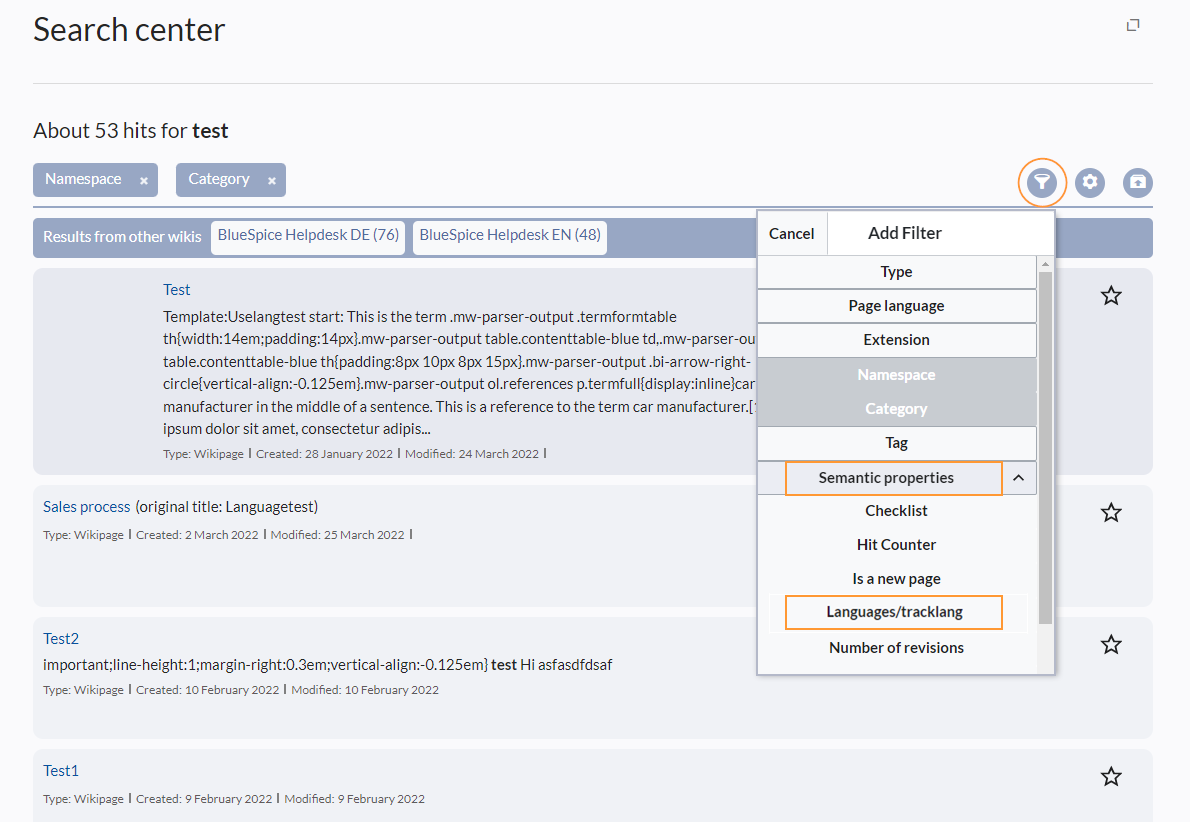Screen dimensions: 1190x822
Task: Click the Add Filter dialog title
Action: tap(905, 233)
